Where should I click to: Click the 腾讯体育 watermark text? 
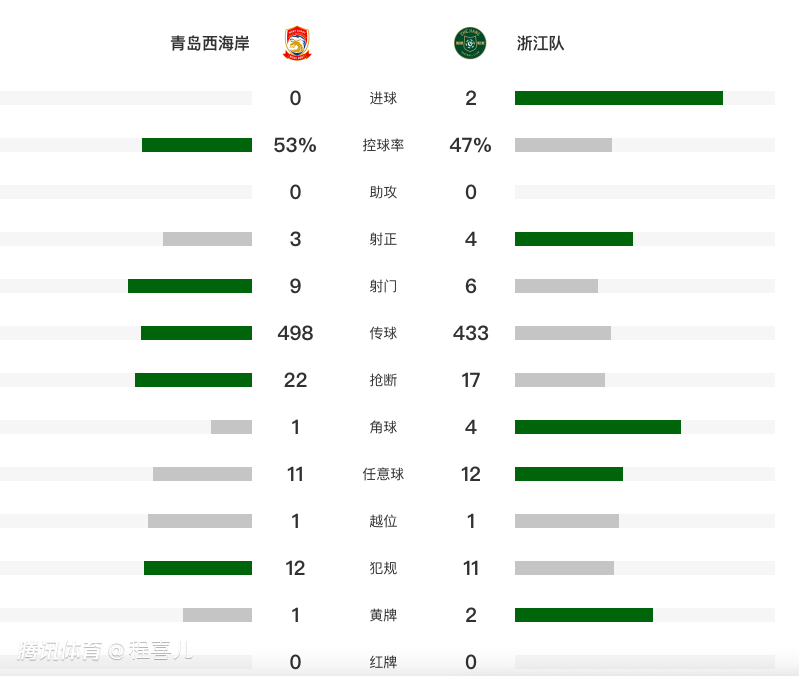coord(60,651)
